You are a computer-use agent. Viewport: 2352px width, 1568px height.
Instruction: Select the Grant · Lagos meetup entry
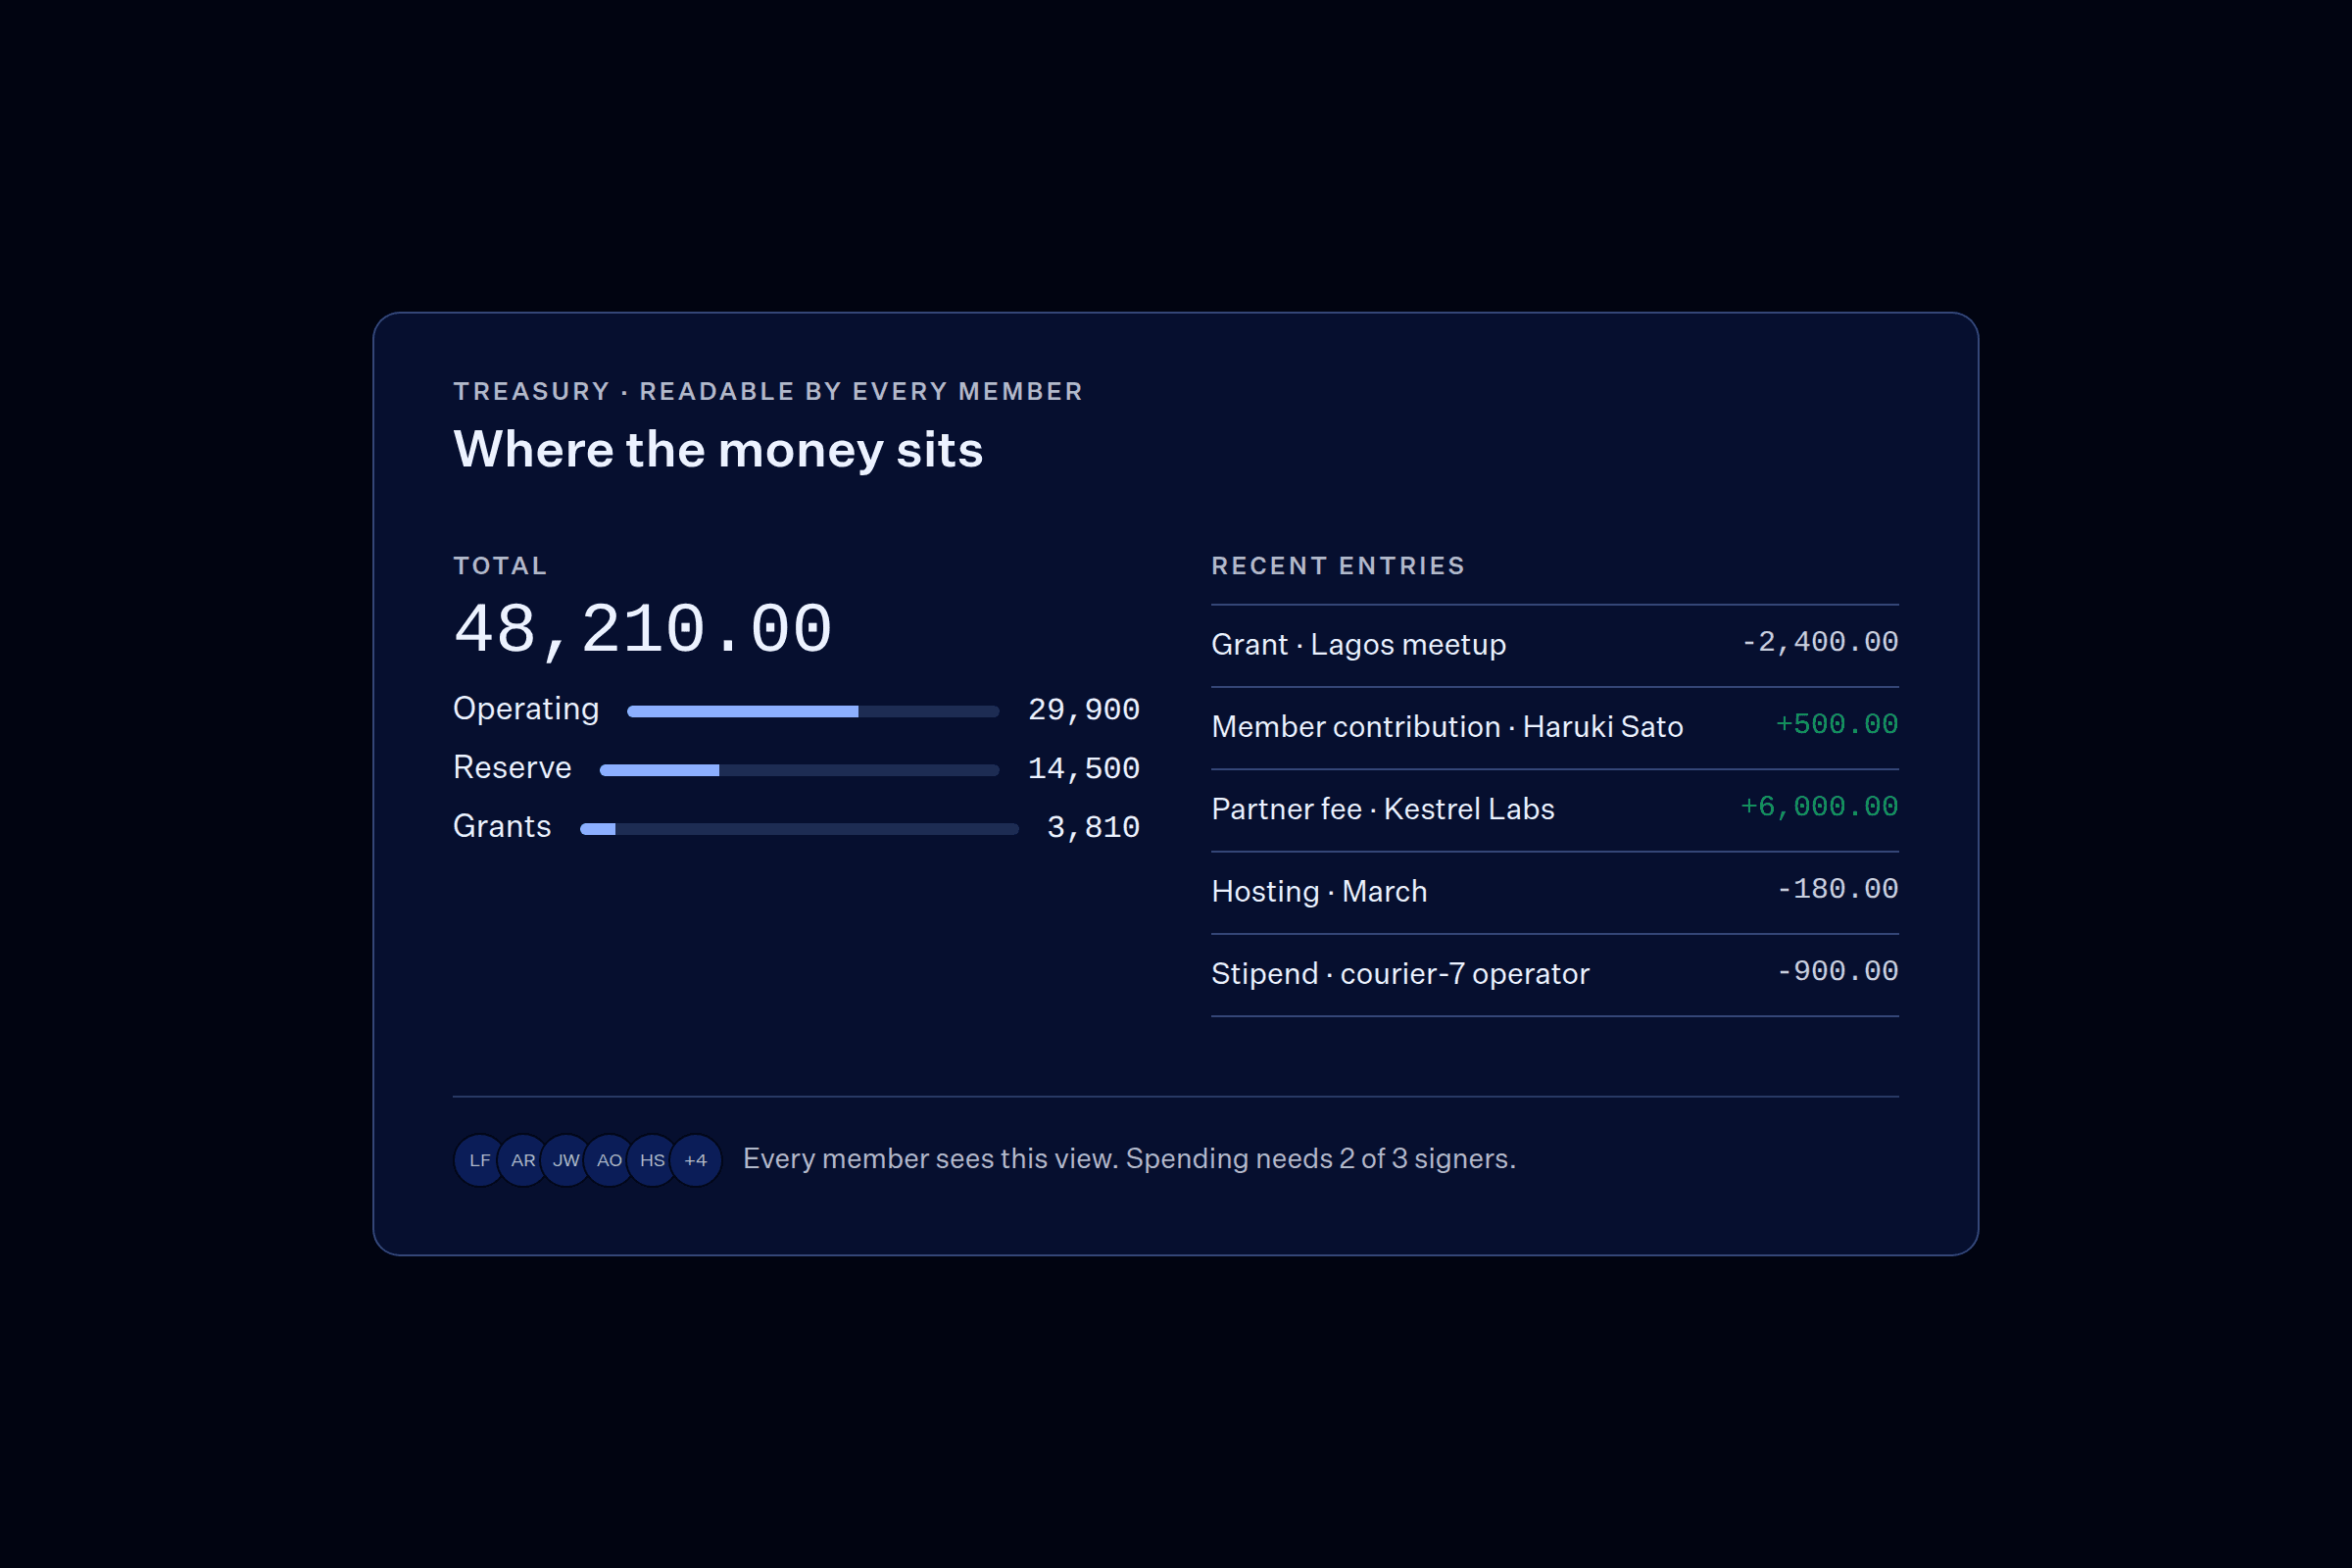tap(1555, 645)
